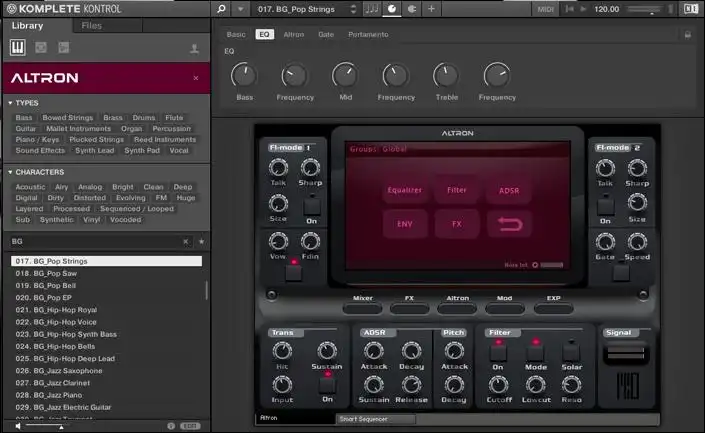
Task: Collapse the TYPES section
Action: (x=9, y=103)
